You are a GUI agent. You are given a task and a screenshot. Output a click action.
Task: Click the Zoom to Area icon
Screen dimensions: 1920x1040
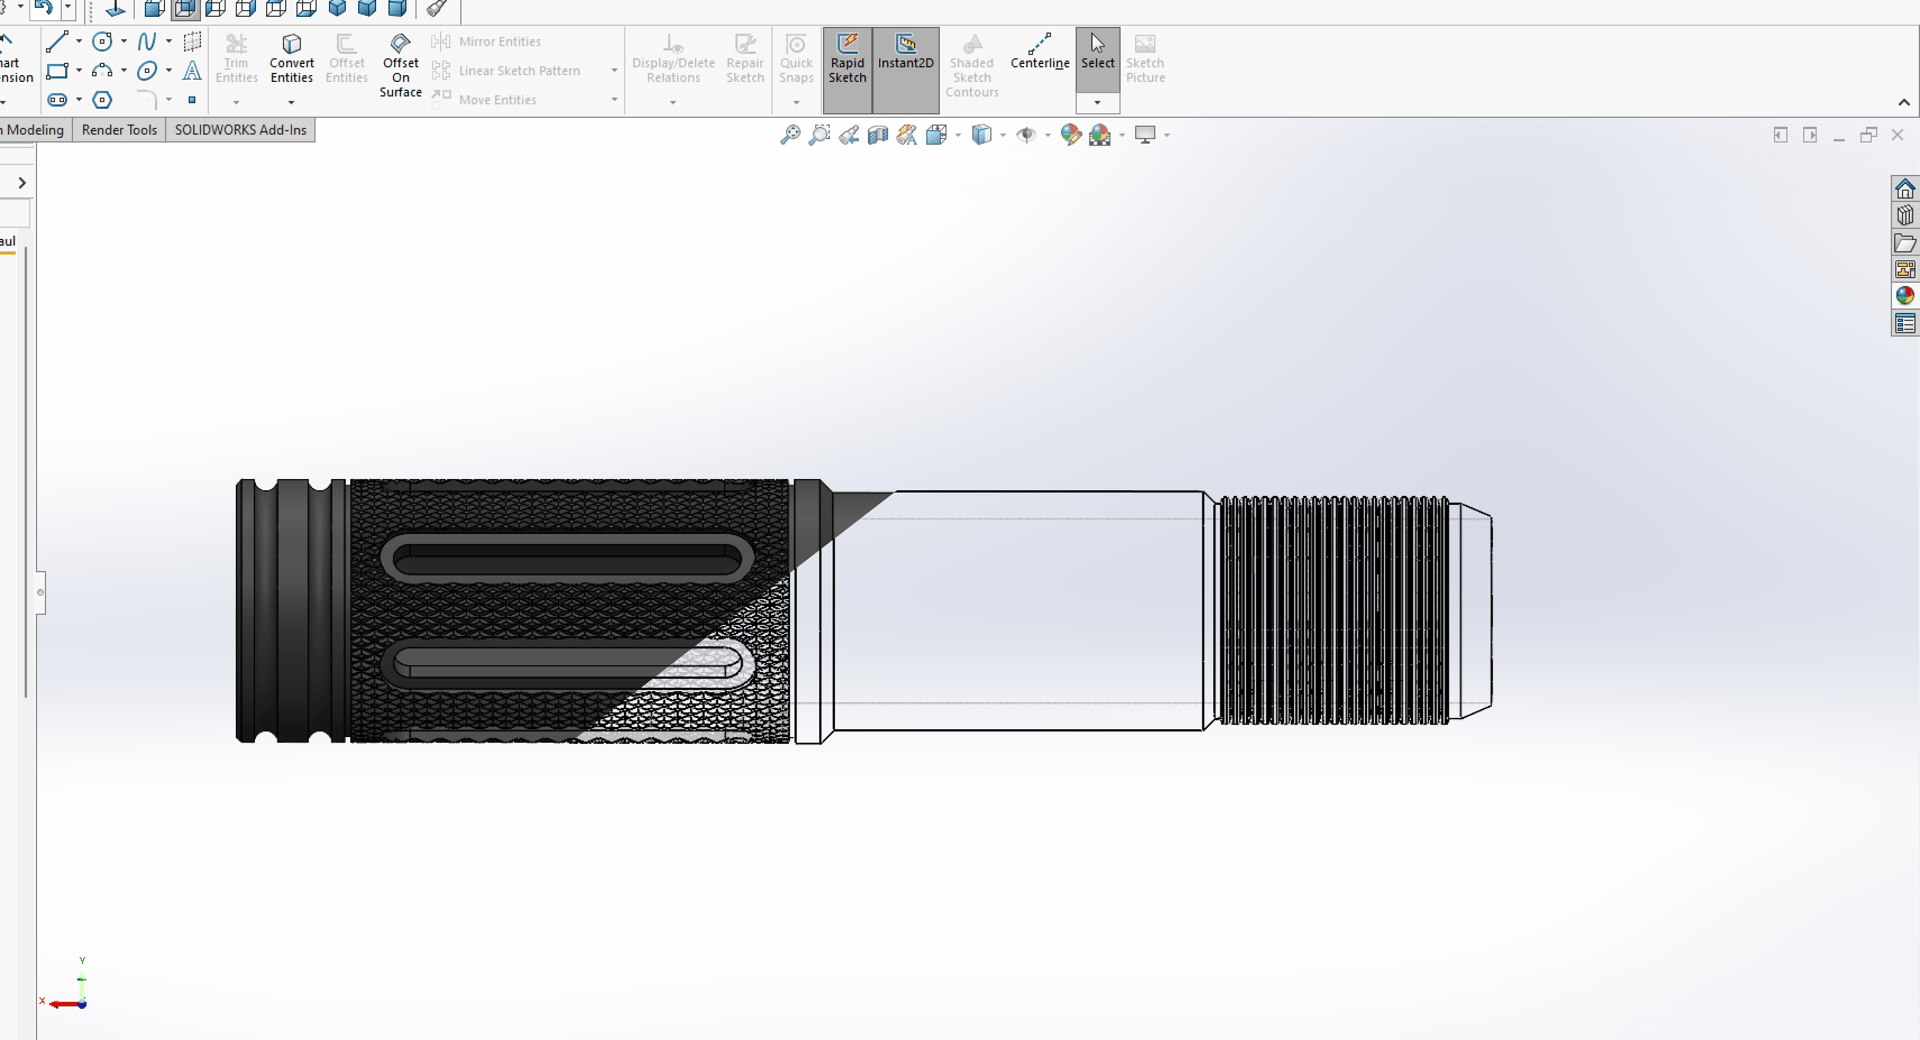(819, 135)
